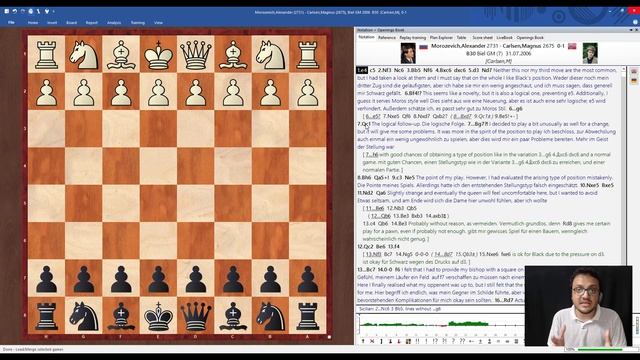Viewport: 640px width, 360px height.
Task: Annotate with the !! brilliant move symbol
Action: point(417,341)
